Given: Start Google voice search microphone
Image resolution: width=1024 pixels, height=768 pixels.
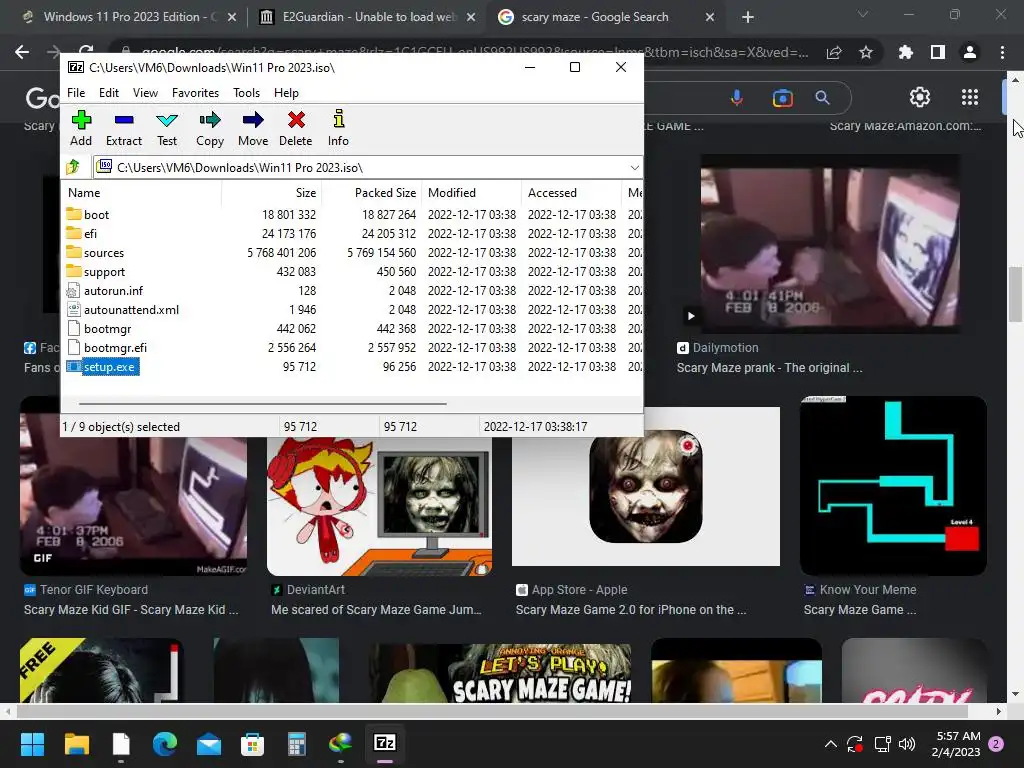Looking at the screenshot, I should pos(737,98).
